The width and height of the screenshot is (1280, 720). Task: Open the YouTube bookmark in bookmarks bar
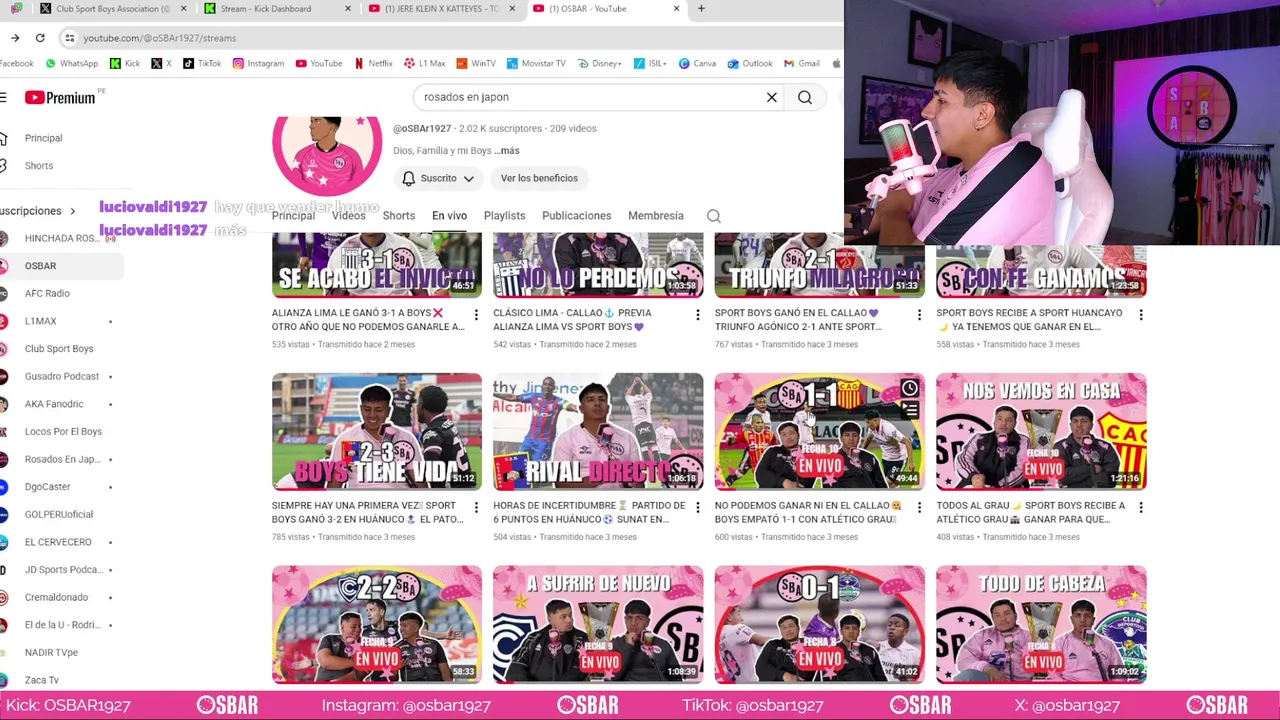point(318,63)
